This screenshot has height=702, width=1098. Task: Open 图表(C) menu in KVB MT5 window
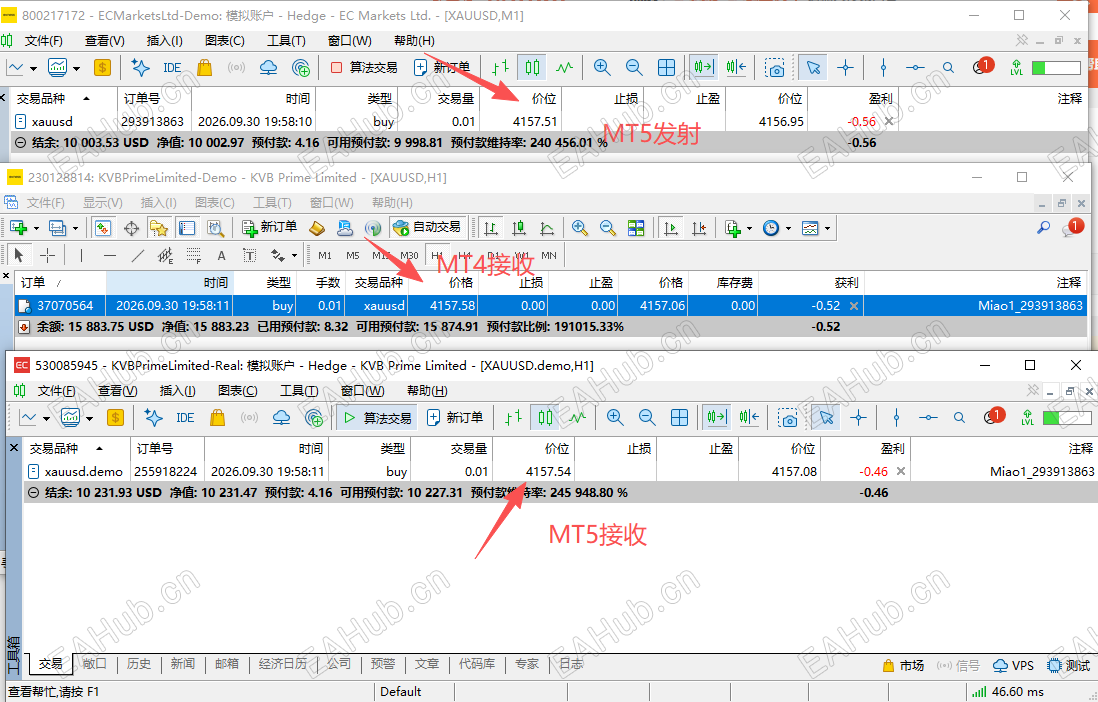click(x=237, y=391)
